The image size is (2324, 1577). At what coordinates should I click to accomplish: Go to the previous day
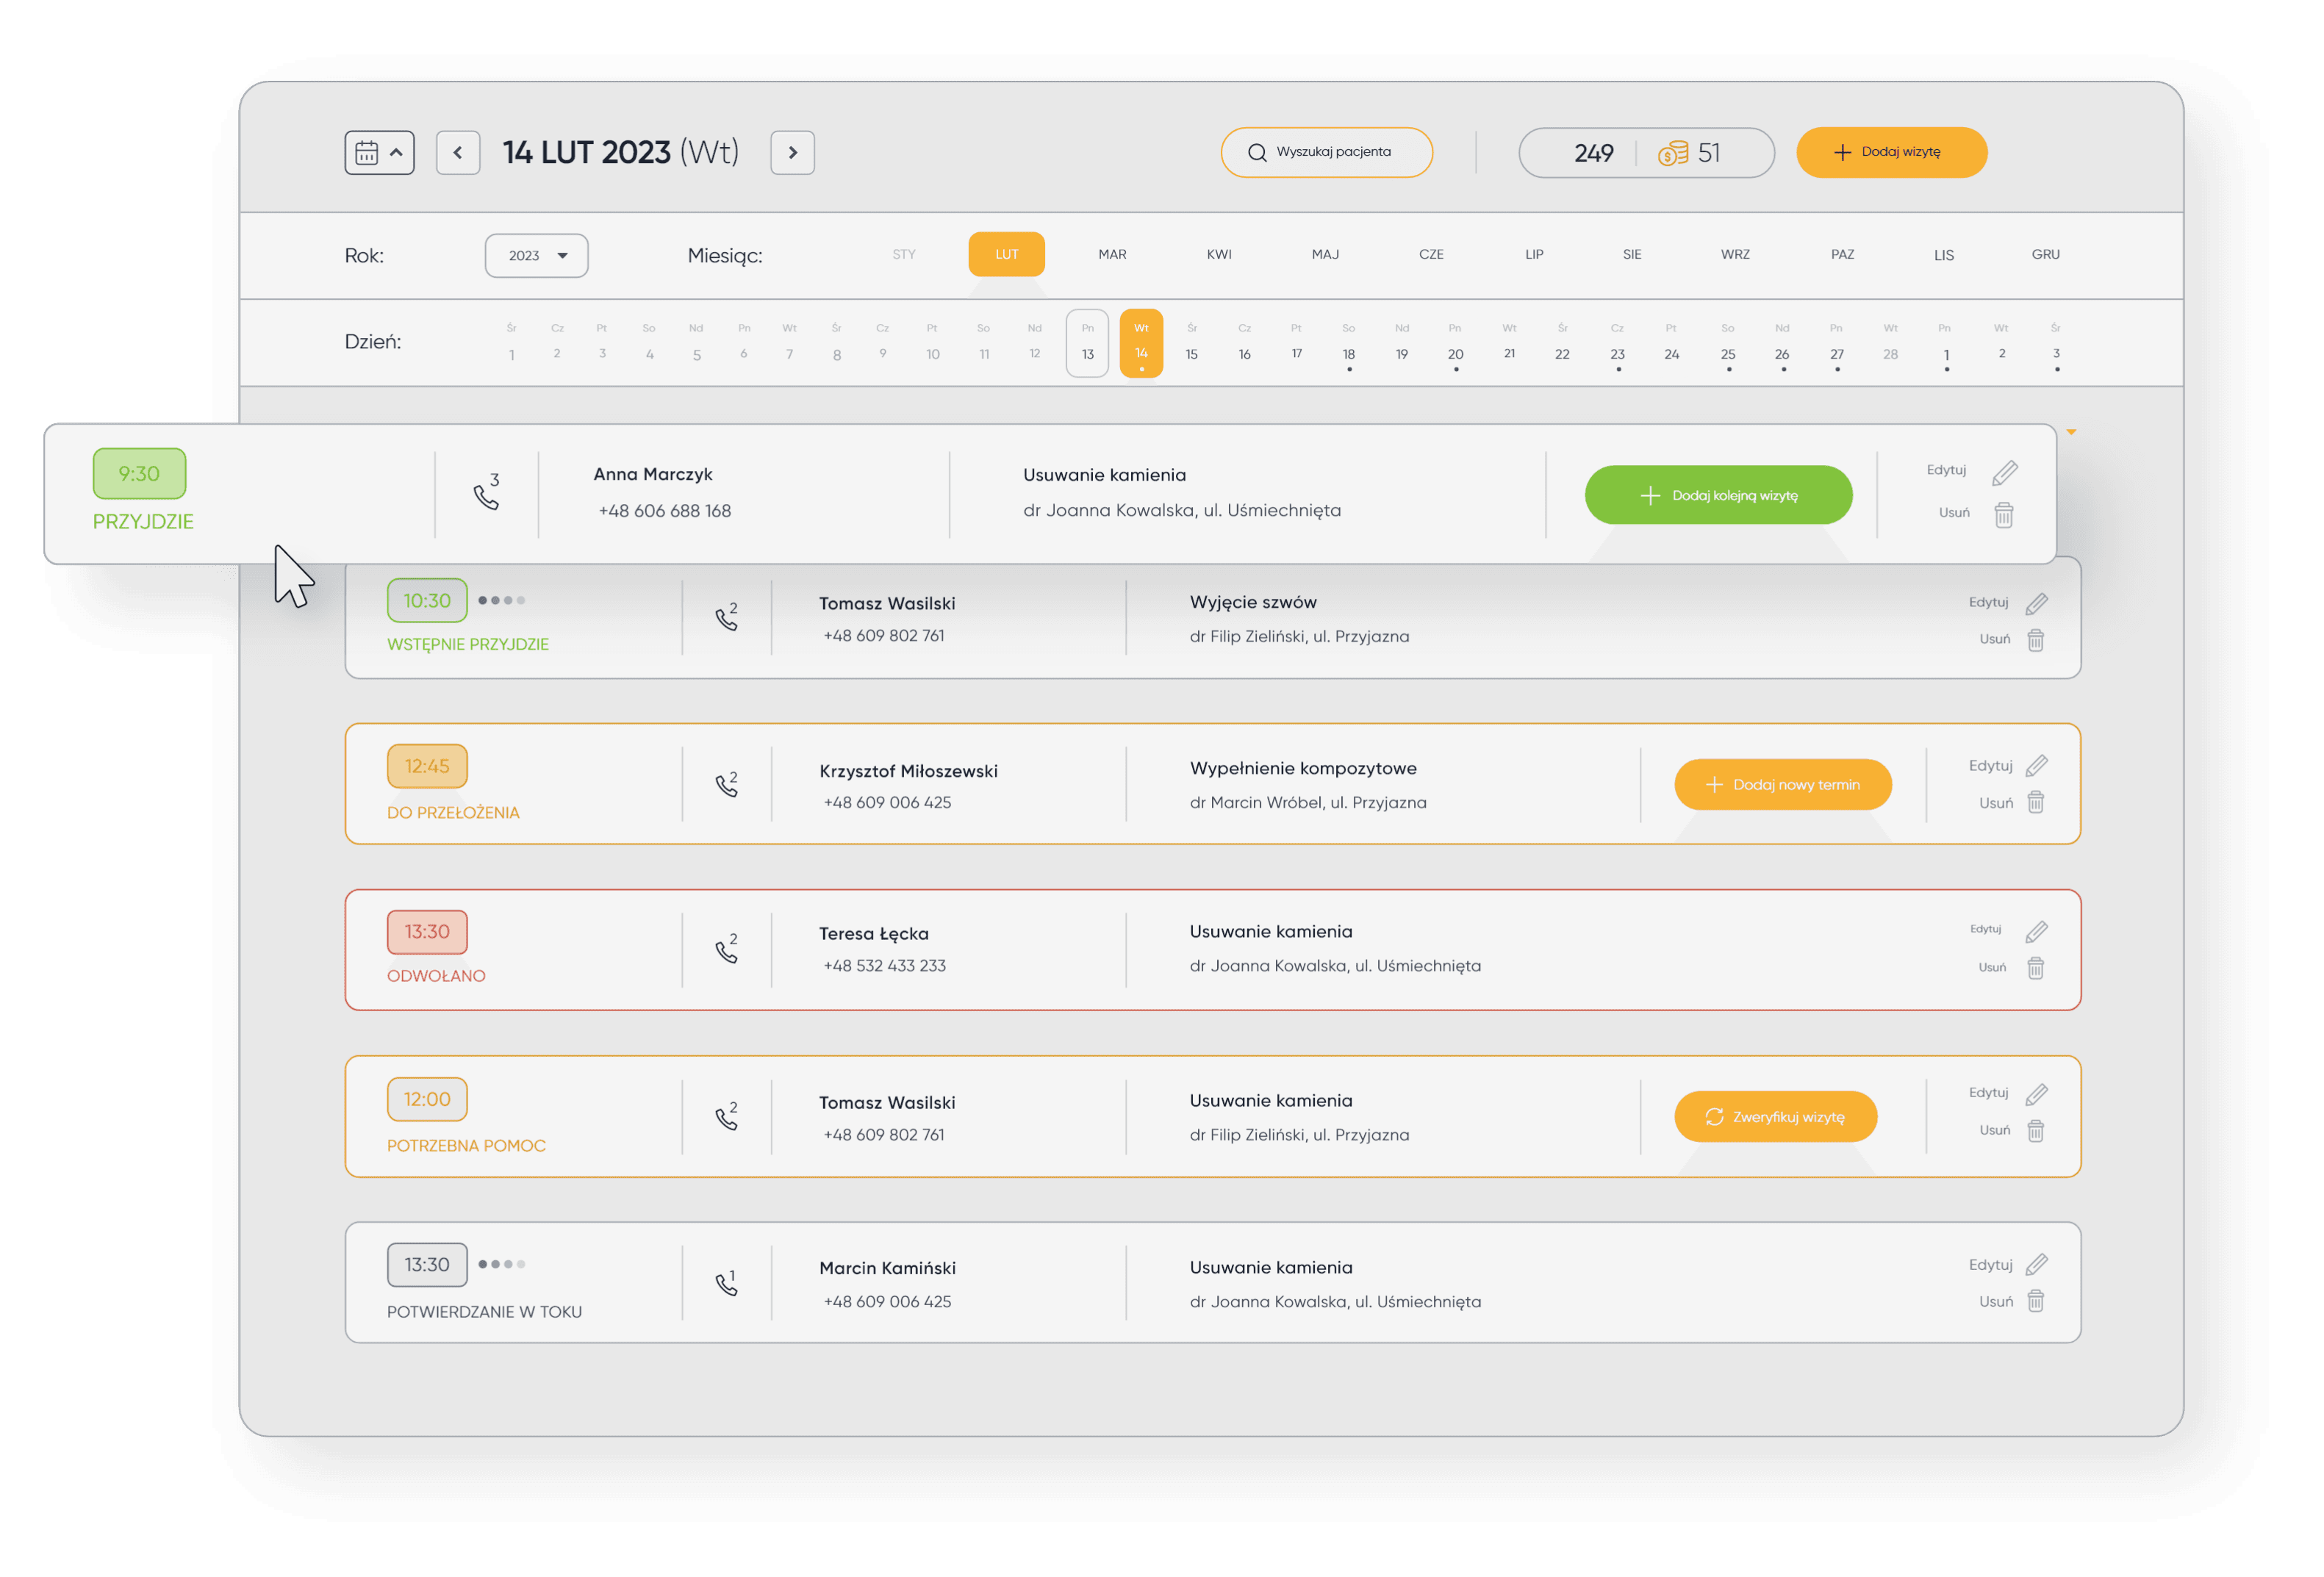pos(458,153)
